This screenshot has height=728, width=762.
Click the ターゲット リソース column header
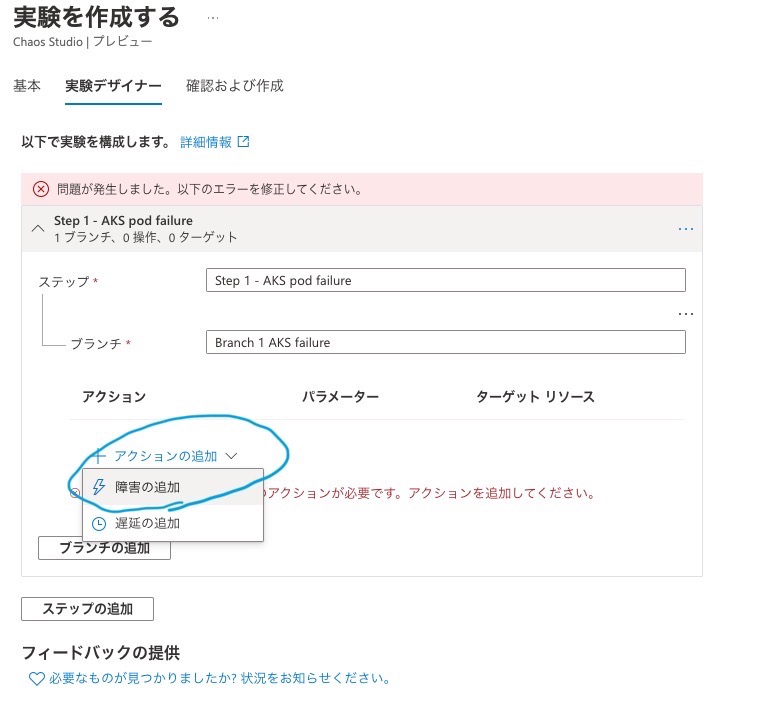tap(535, 397)
